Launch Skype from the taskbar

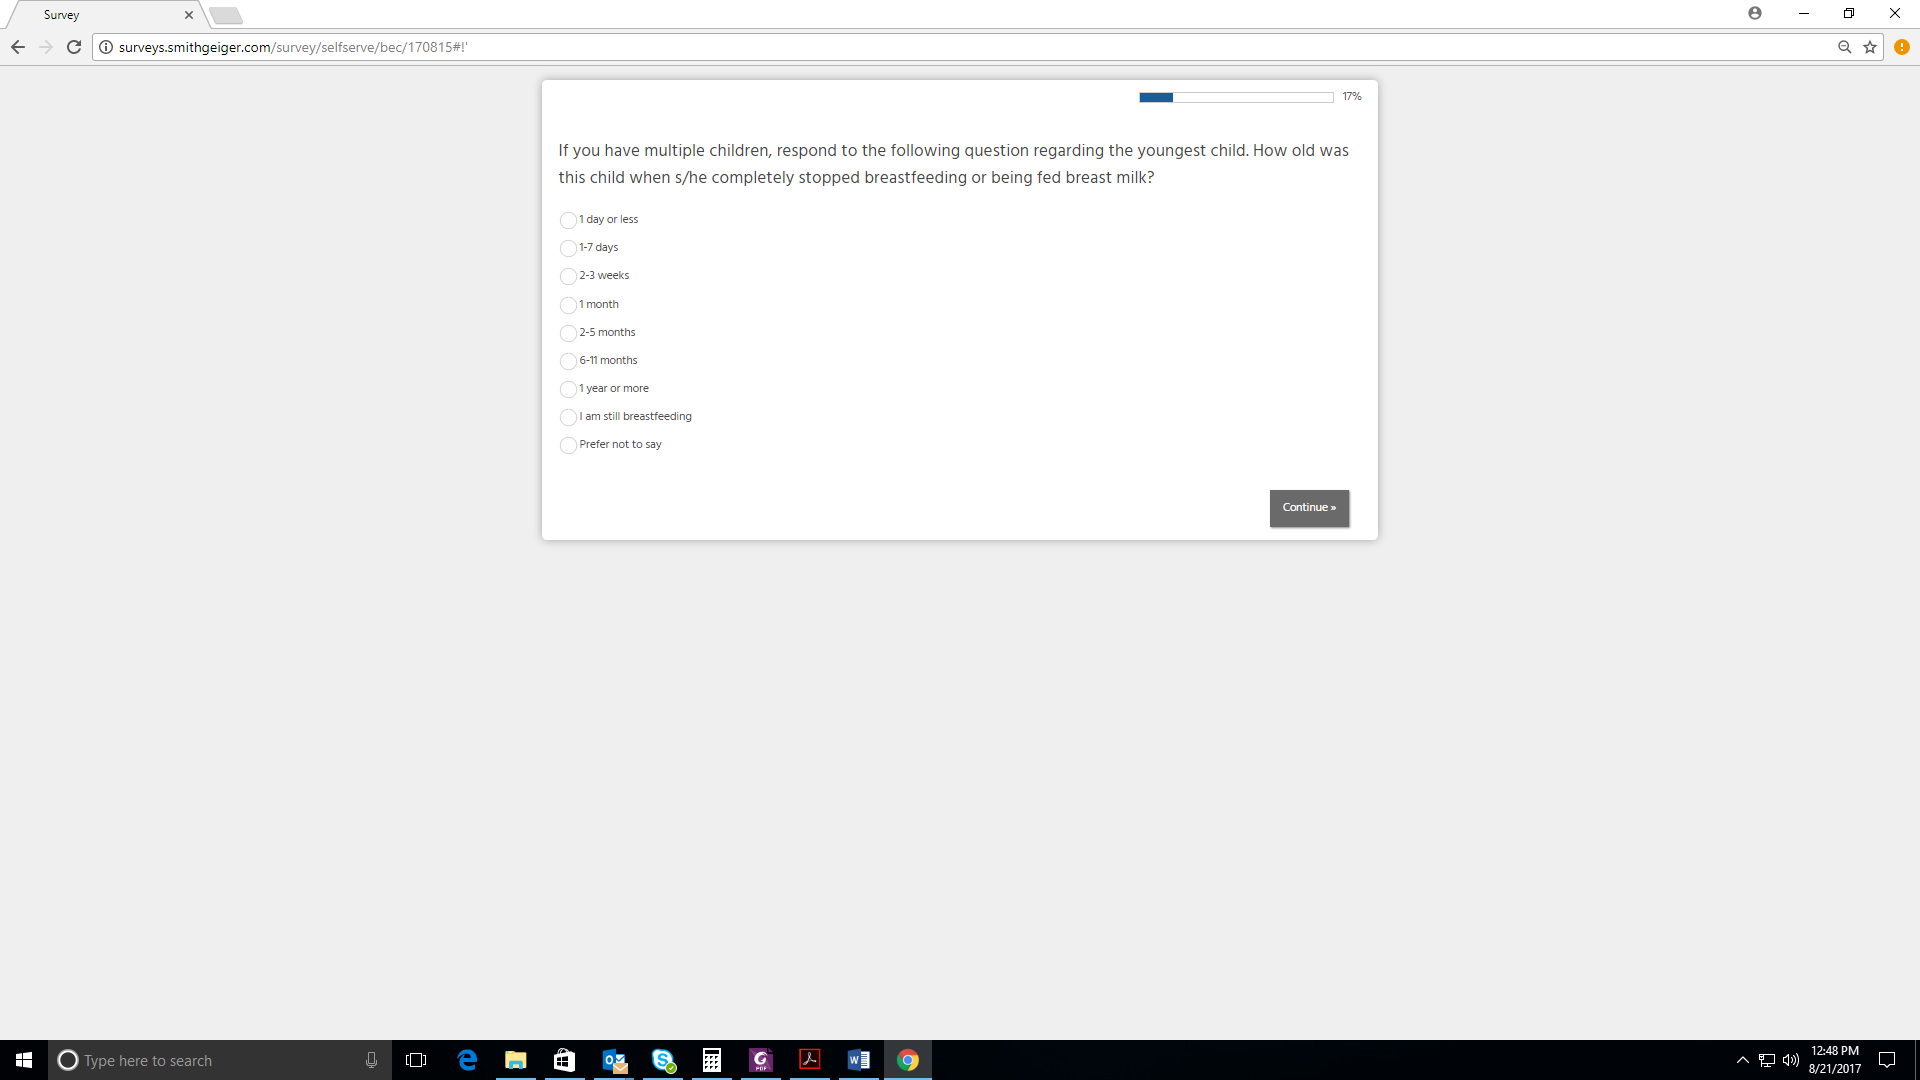(x=663, y=1060)
